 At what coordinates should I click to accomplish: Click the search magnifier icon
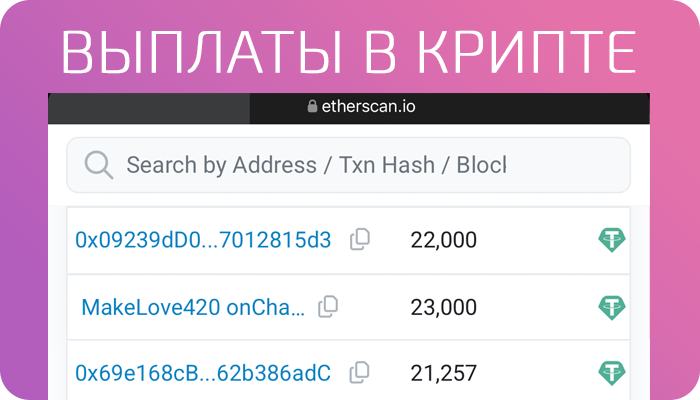(x=99, y=165)
